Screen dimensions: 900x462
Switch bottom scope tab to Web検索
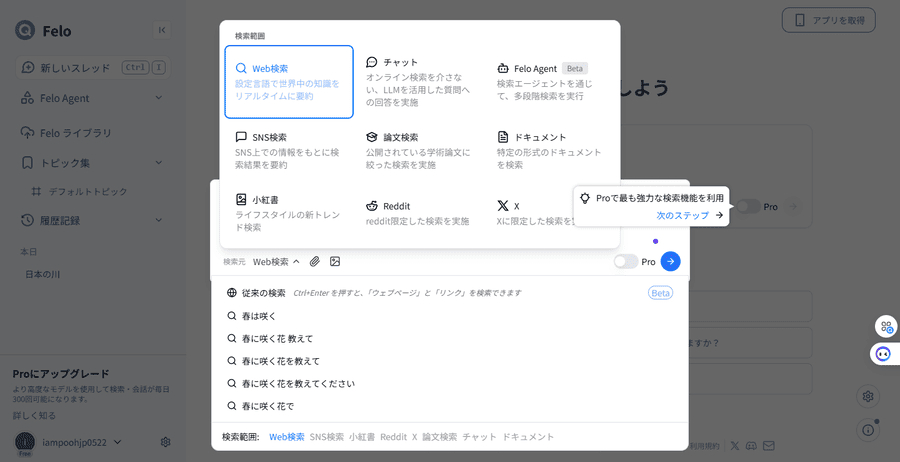287,437
